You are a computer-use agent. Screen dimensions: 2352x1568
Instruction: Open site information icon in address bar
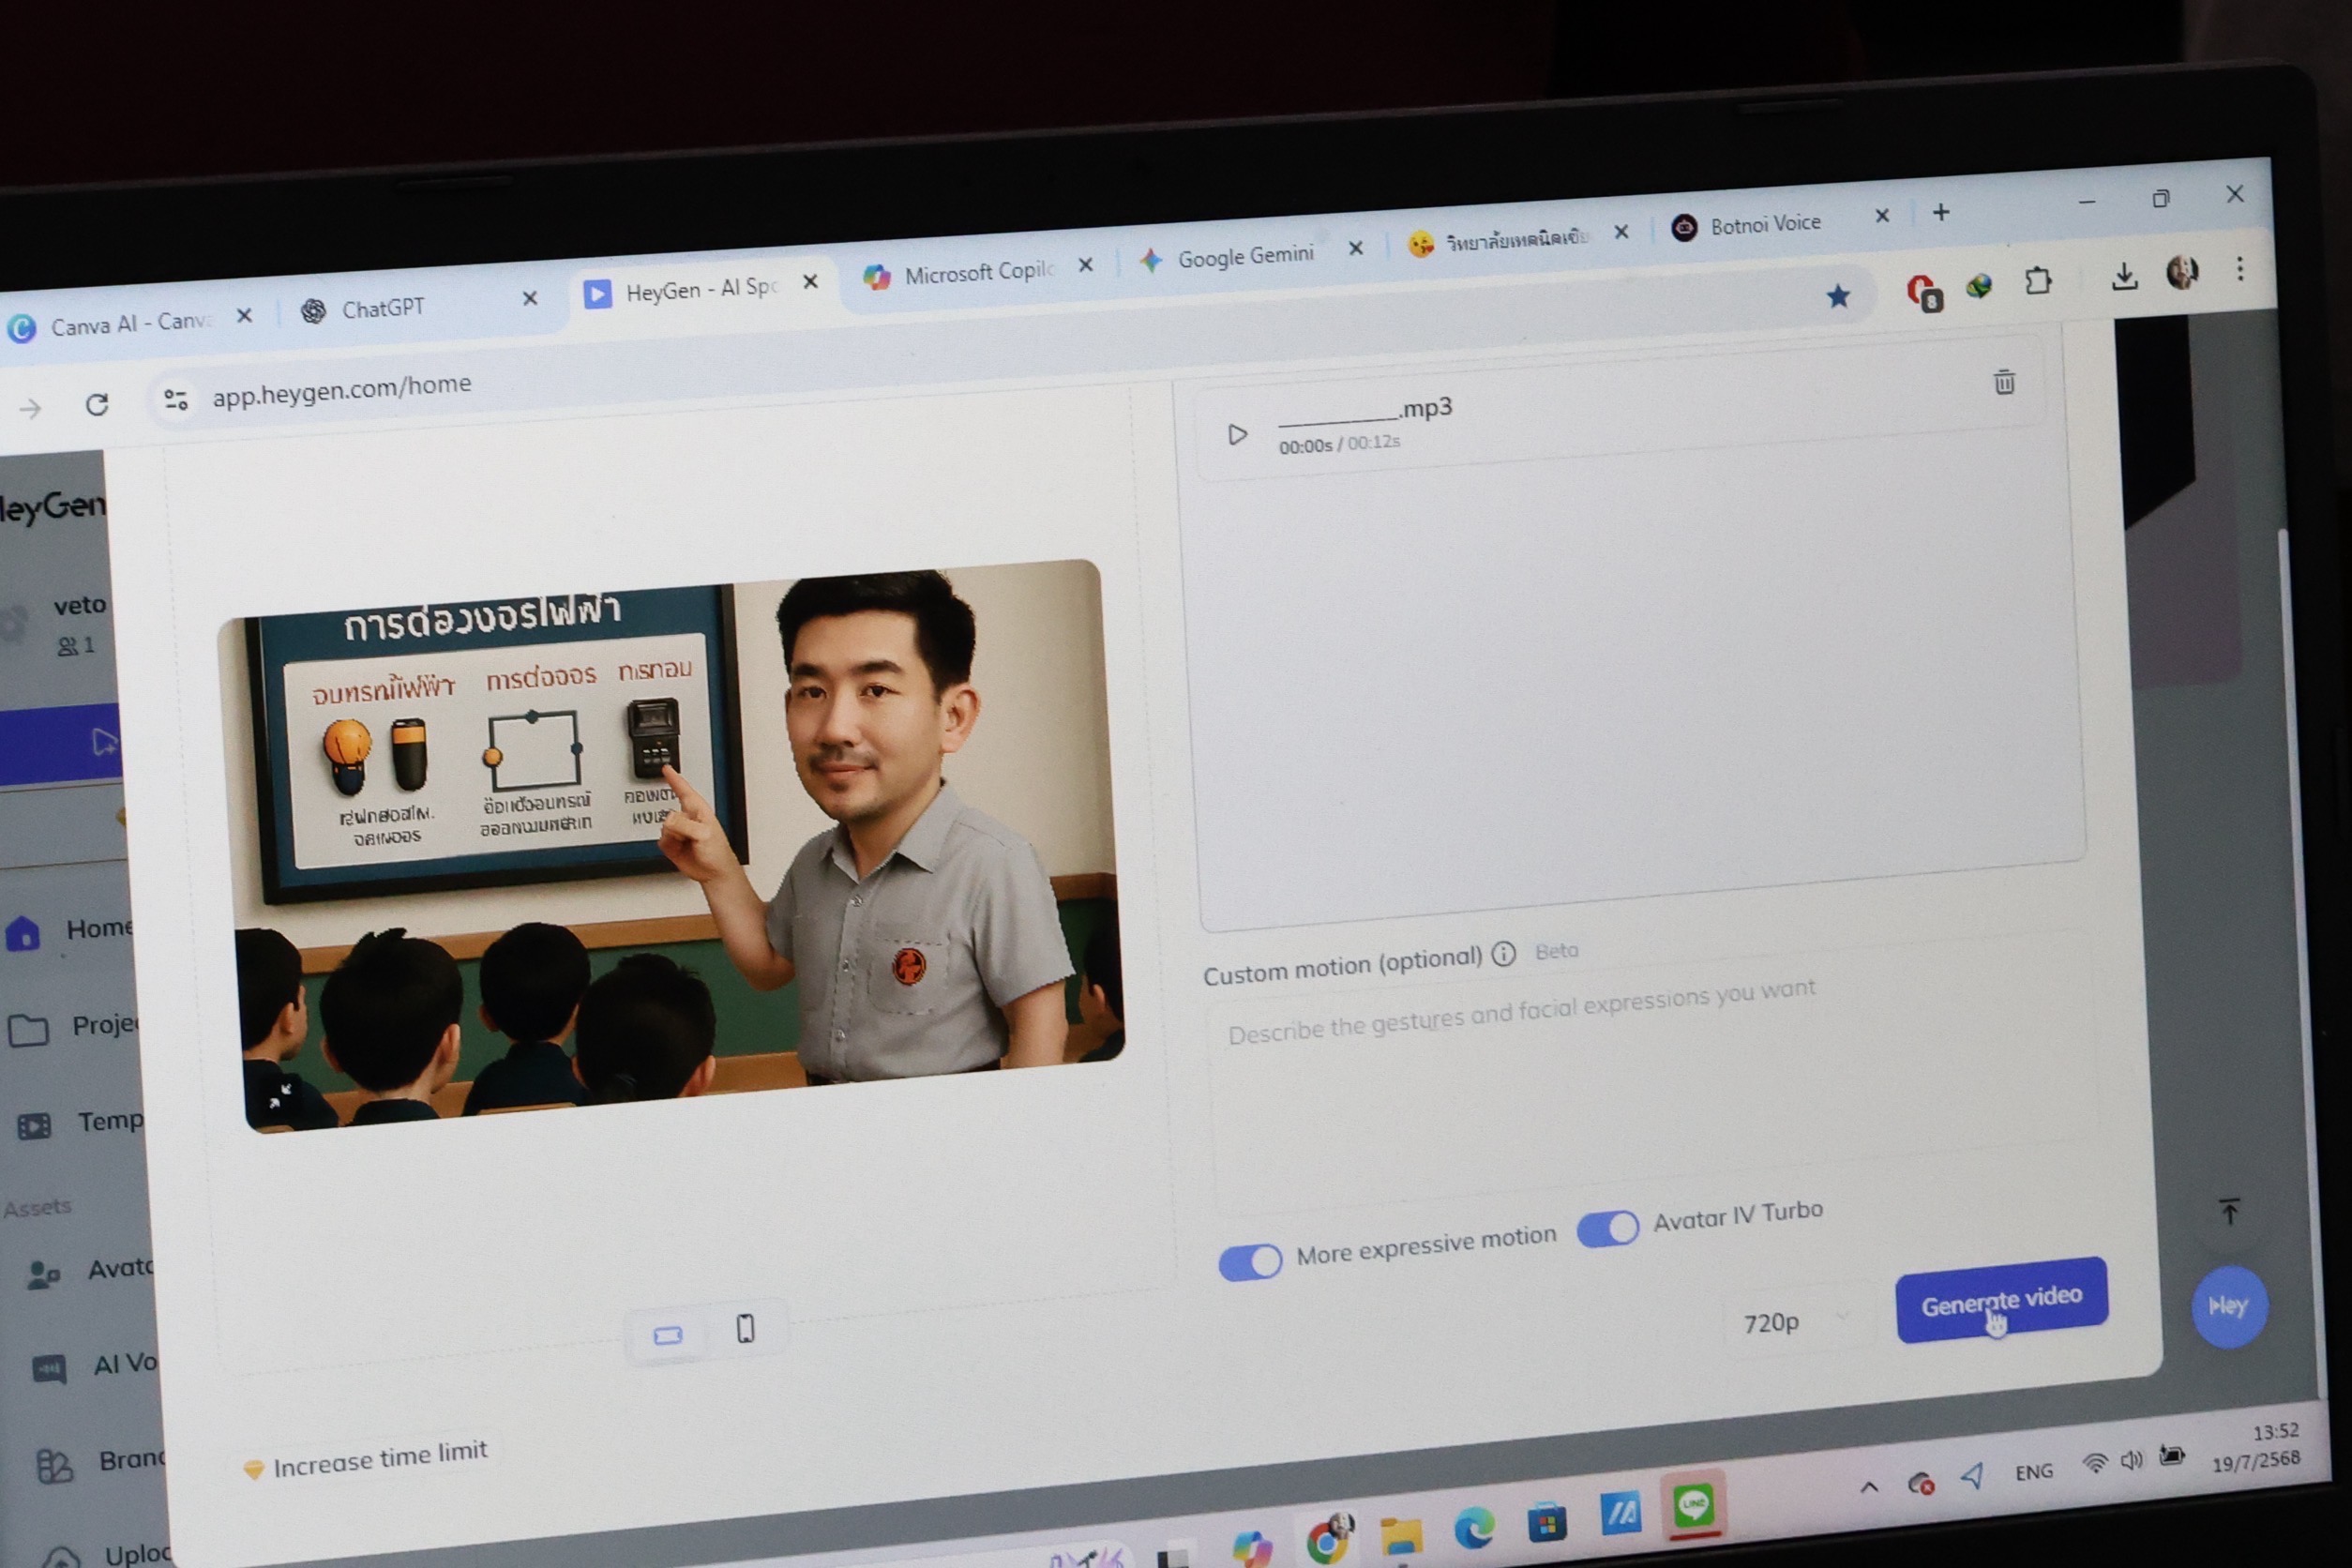point(176,400)
